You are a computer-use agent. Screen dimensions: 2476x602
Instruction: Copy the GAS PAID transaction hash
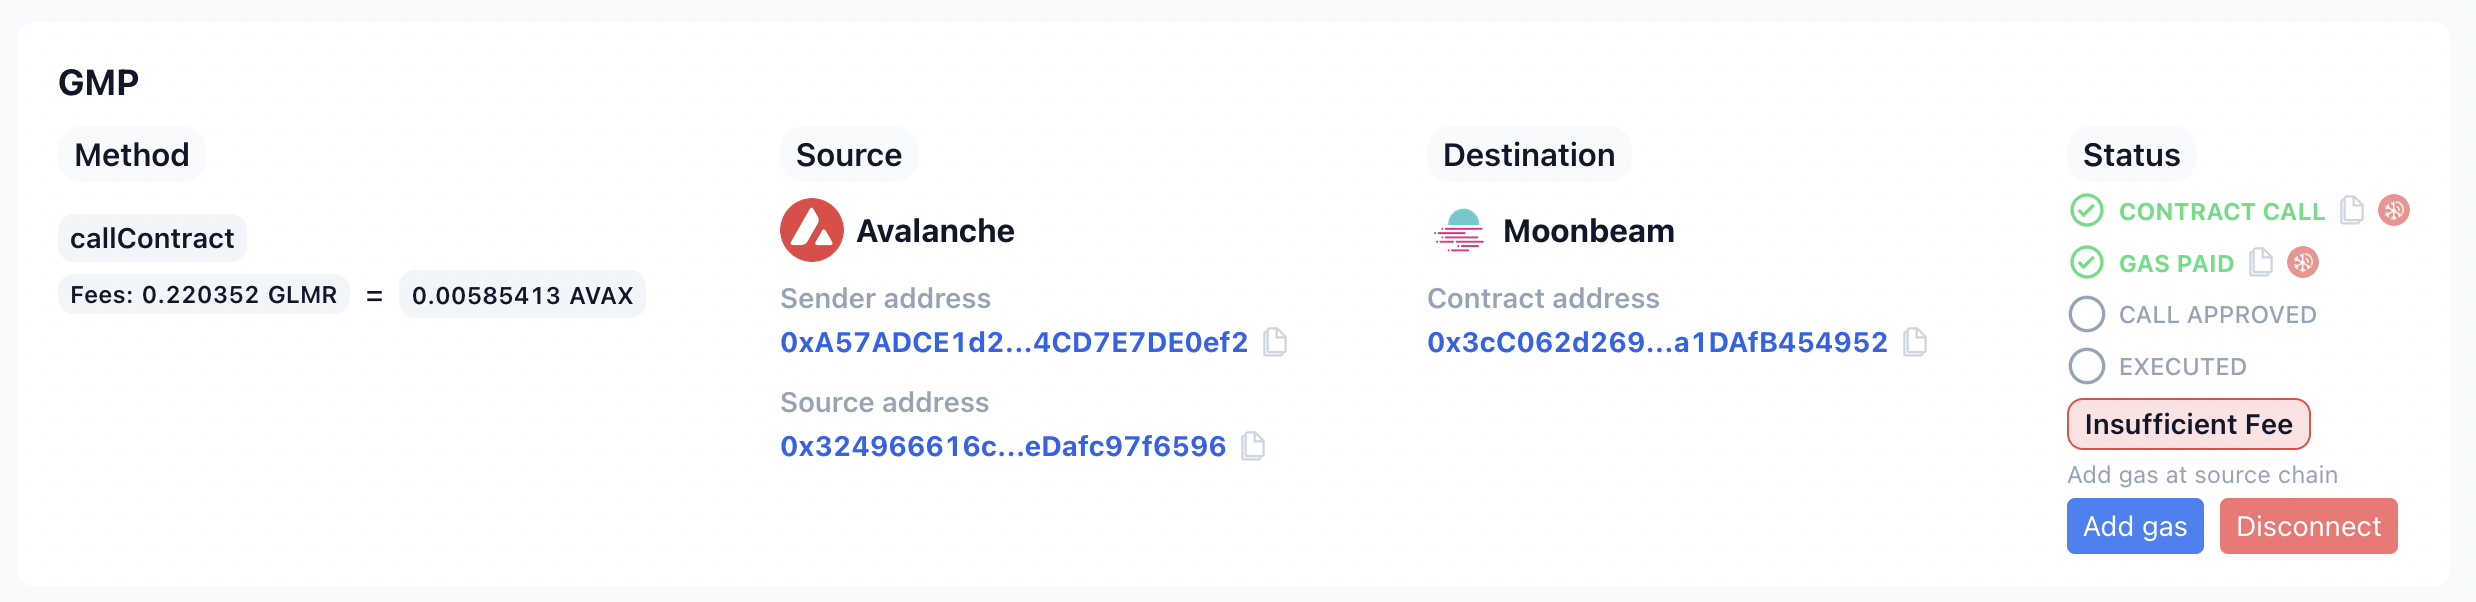[x=2261, y=262]
